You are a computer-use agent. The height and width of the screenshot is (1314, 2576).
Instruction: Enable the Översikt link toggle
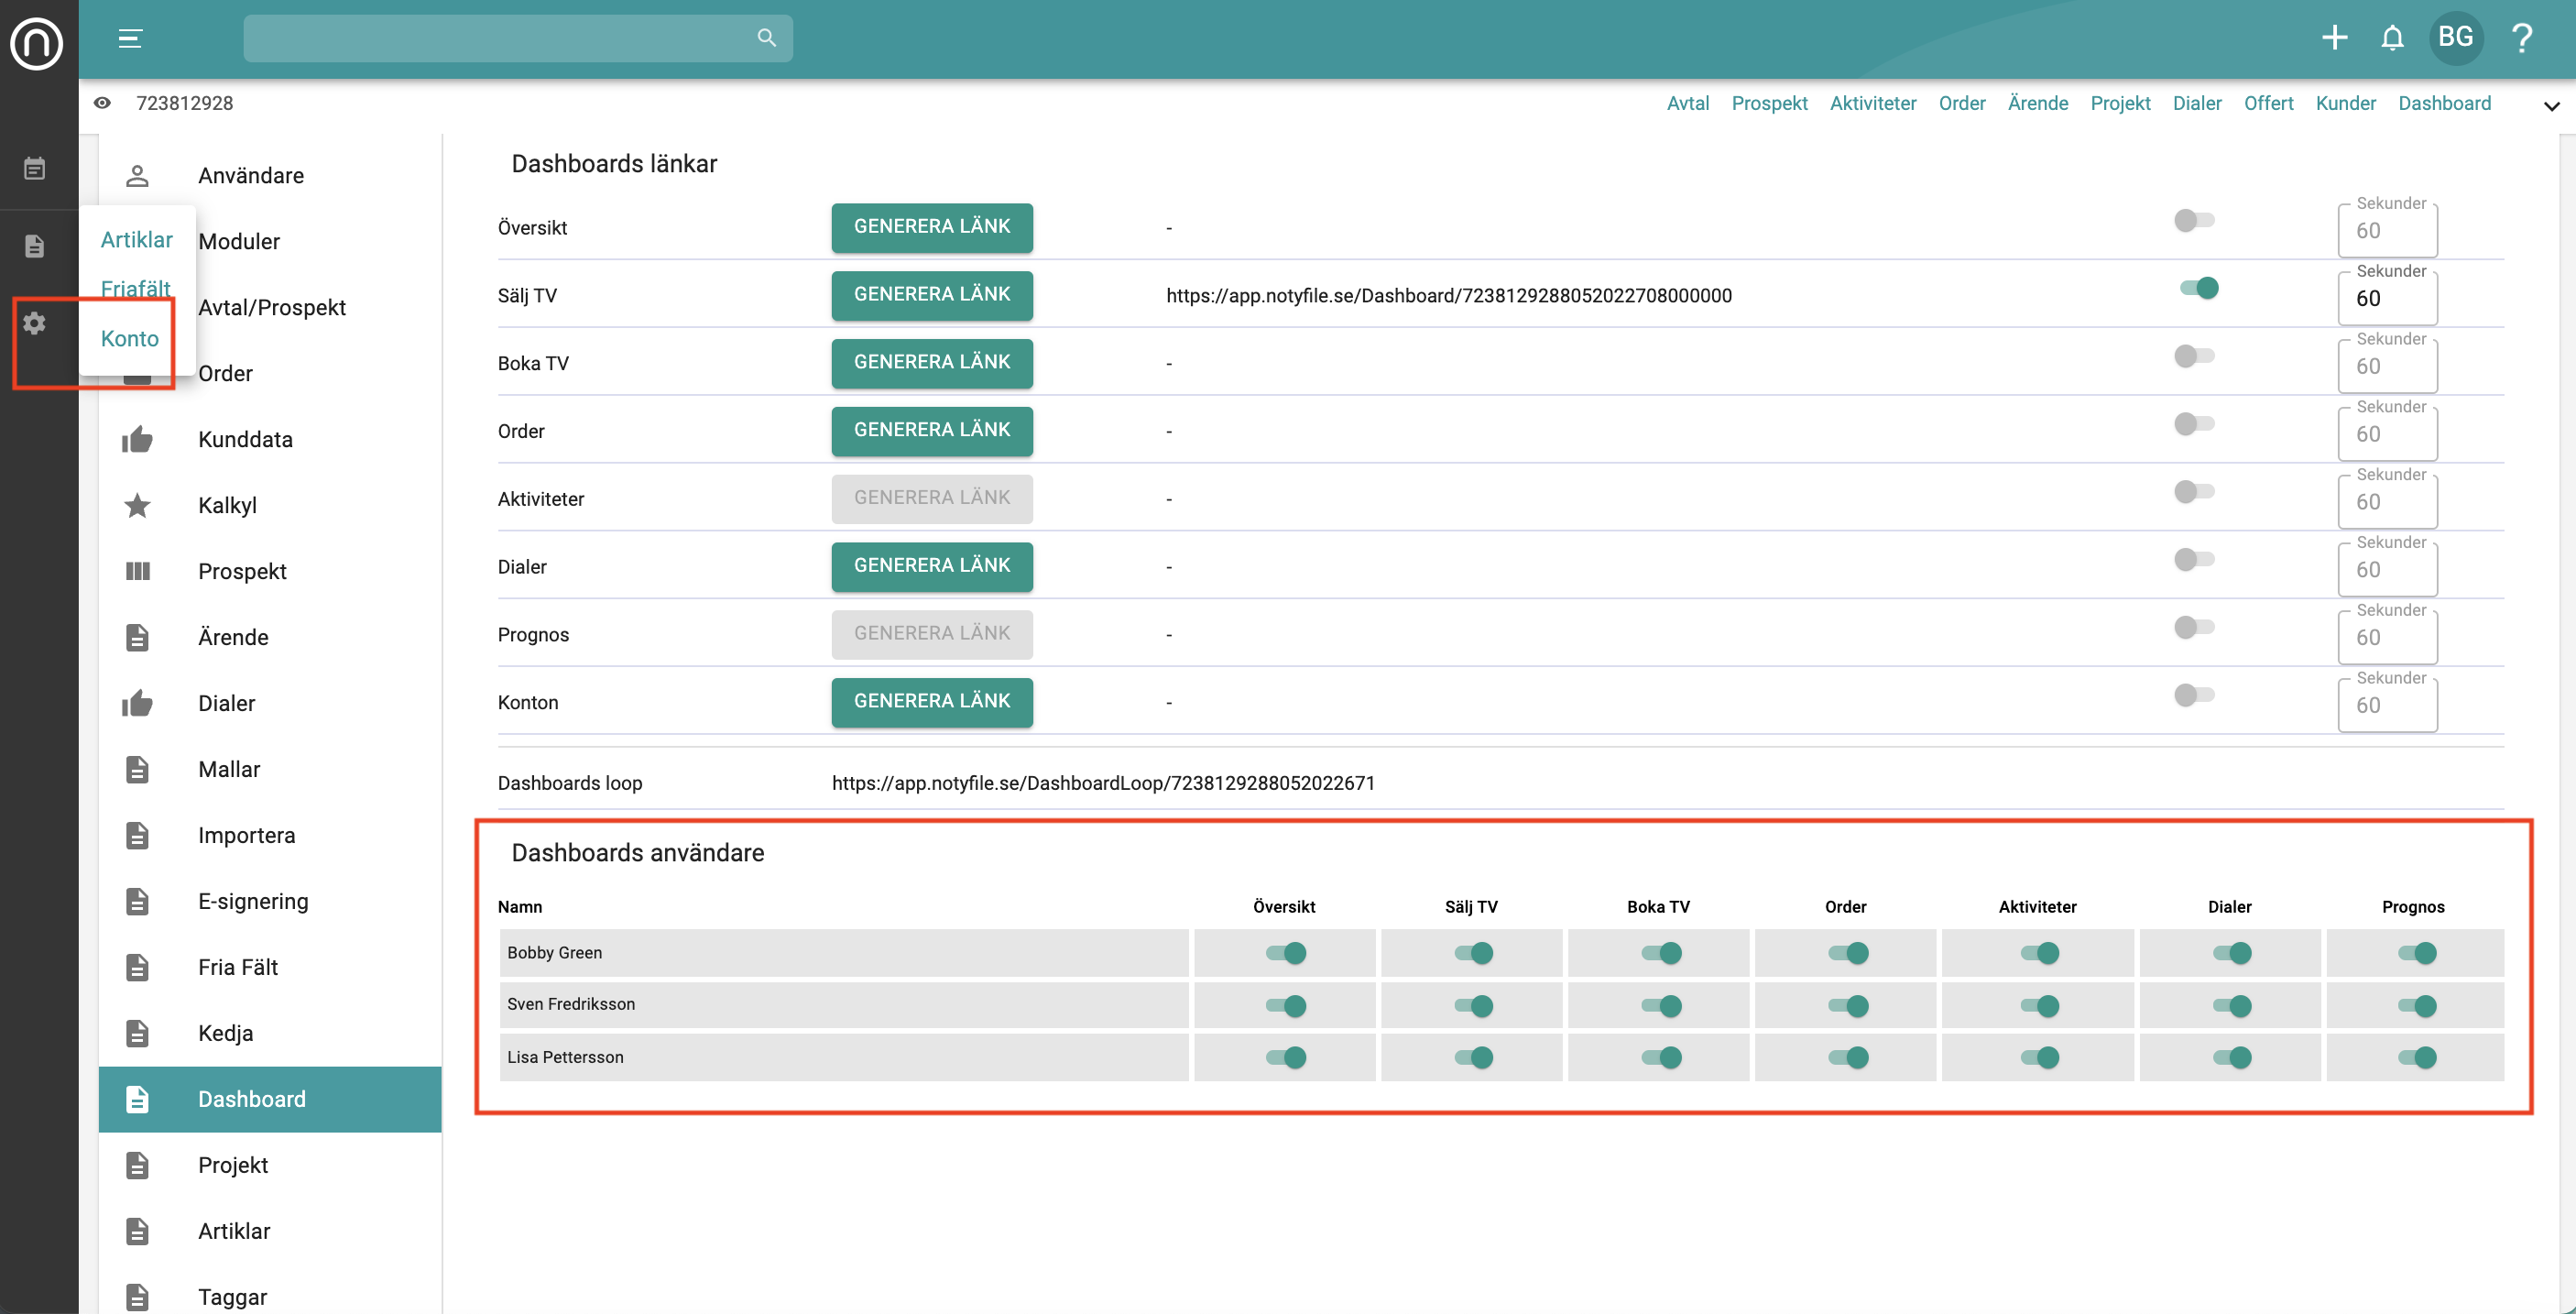point(2194,220)
